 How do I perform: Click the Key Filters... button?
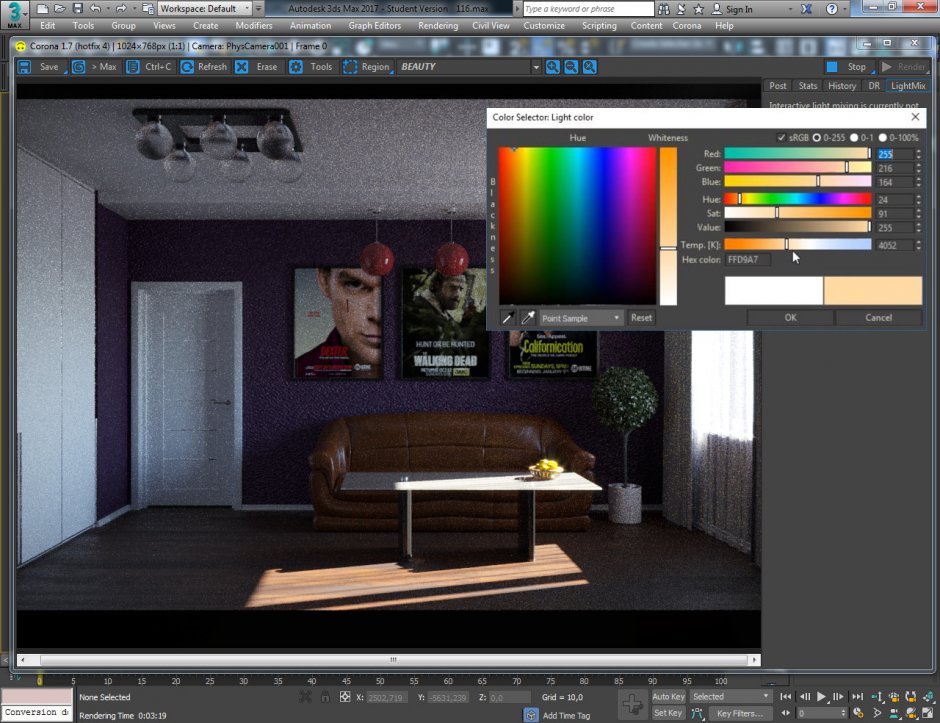click(x=740, y=713)
